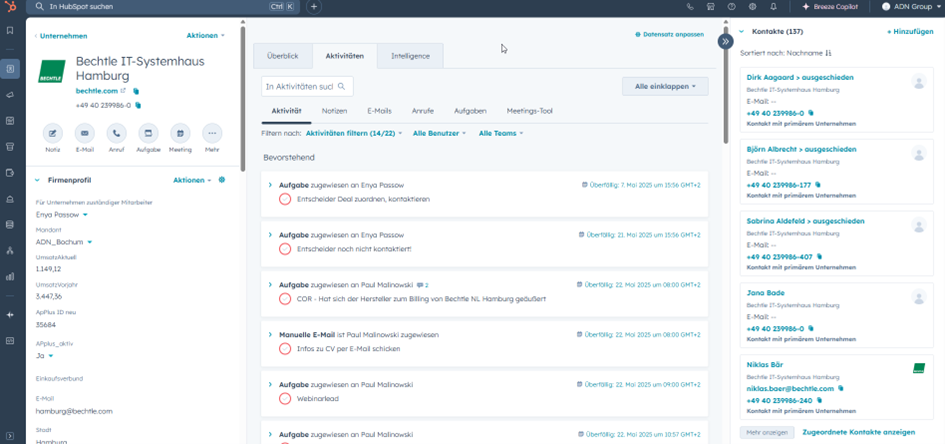Mark 'Entscheider Deal zuordnen, kontaktieren' task complete
945x444 pixels.
pos(285,199)
